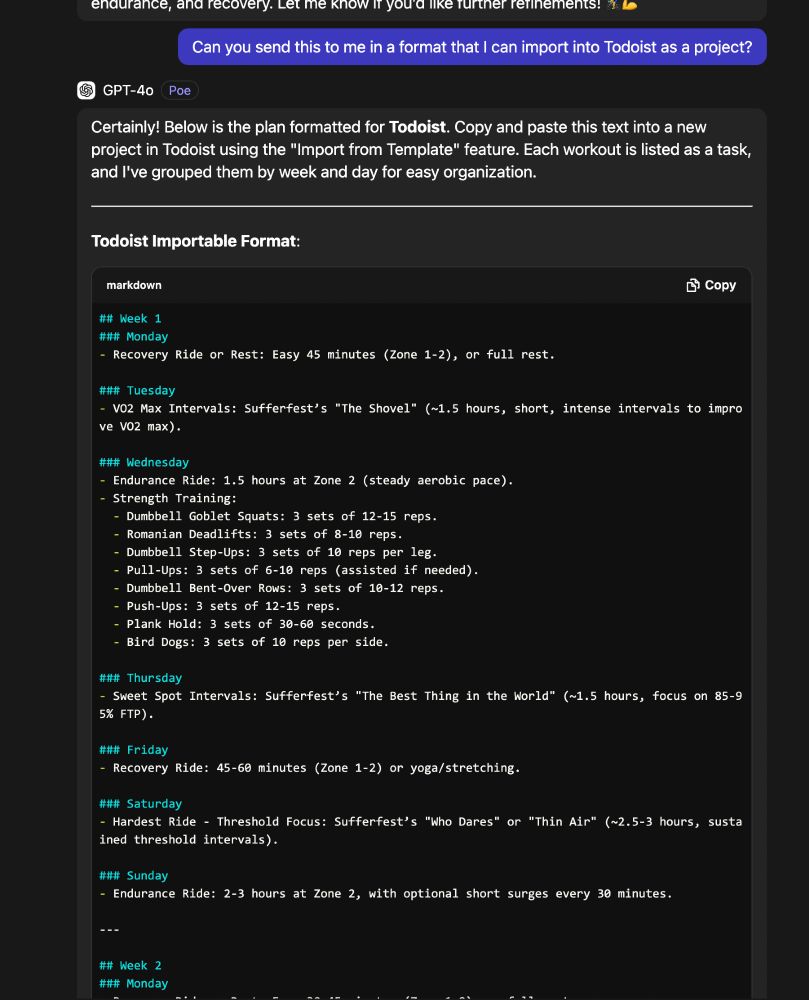The height and width of the screenshot is (1000, 809).
Task: Click the 'markdown' code language label
Action: [x=134, y=285]
